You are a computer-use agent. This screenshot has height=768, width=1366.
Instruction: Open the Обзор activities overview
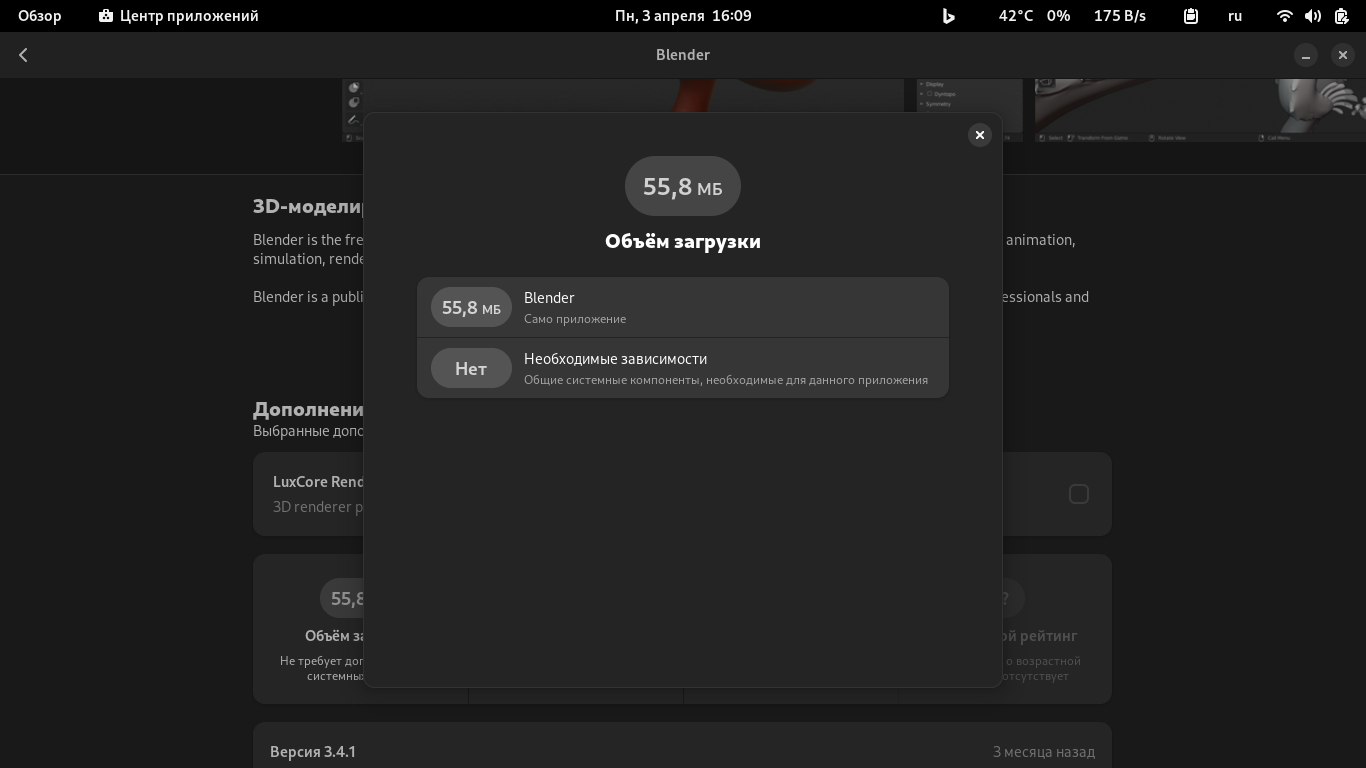pos(40,16)
